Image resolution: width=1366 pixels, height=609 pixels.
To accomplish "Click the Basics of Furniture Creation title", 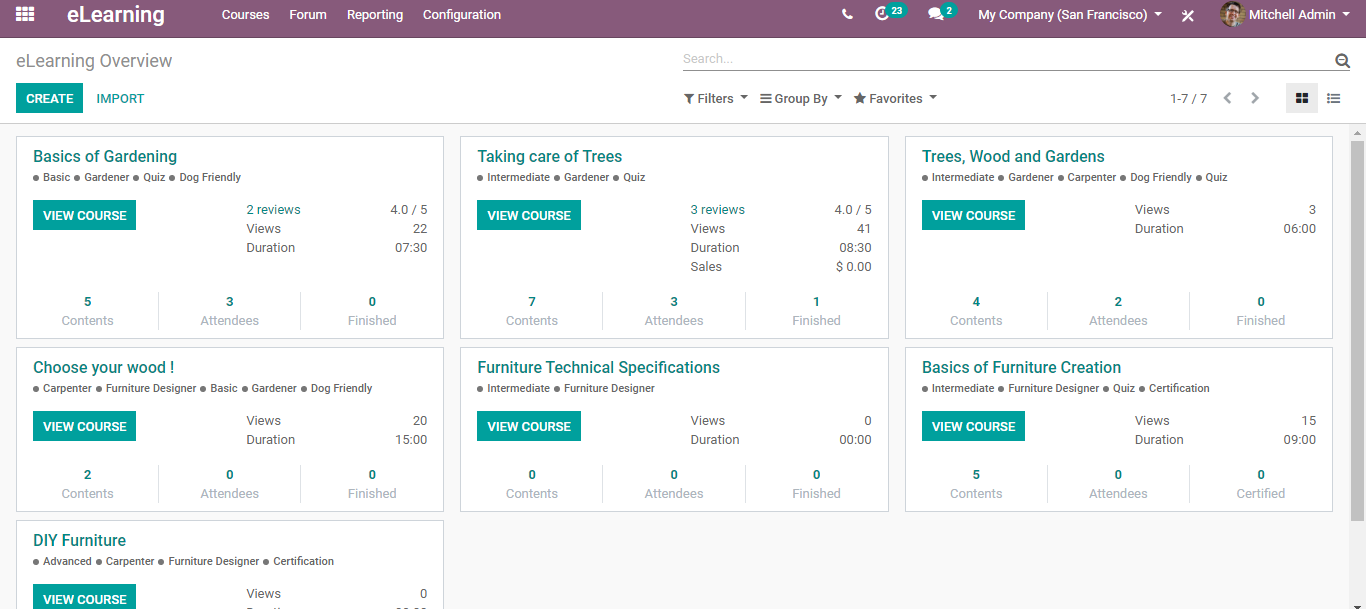I will pyautogui.click(x=1021, y=367).
